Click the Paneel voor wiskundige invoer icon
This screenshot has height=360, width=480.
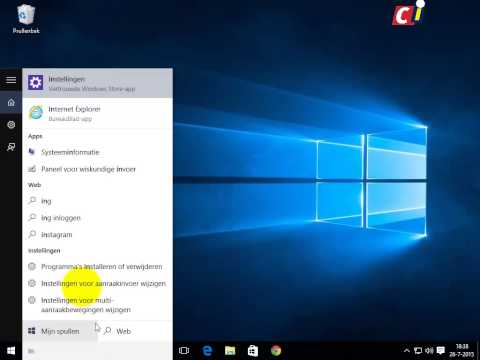pos(32,169)
